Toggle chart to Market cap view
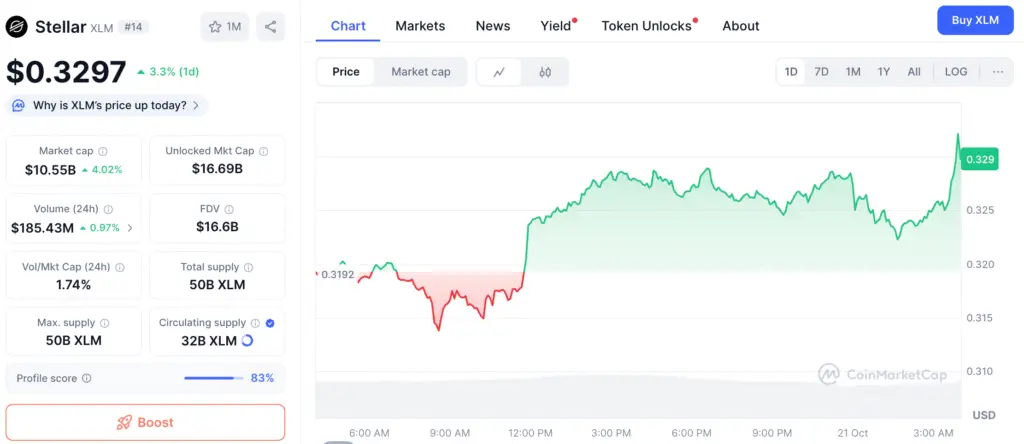1024x444 pixels. pyautogui.click(x=420, y=72)
